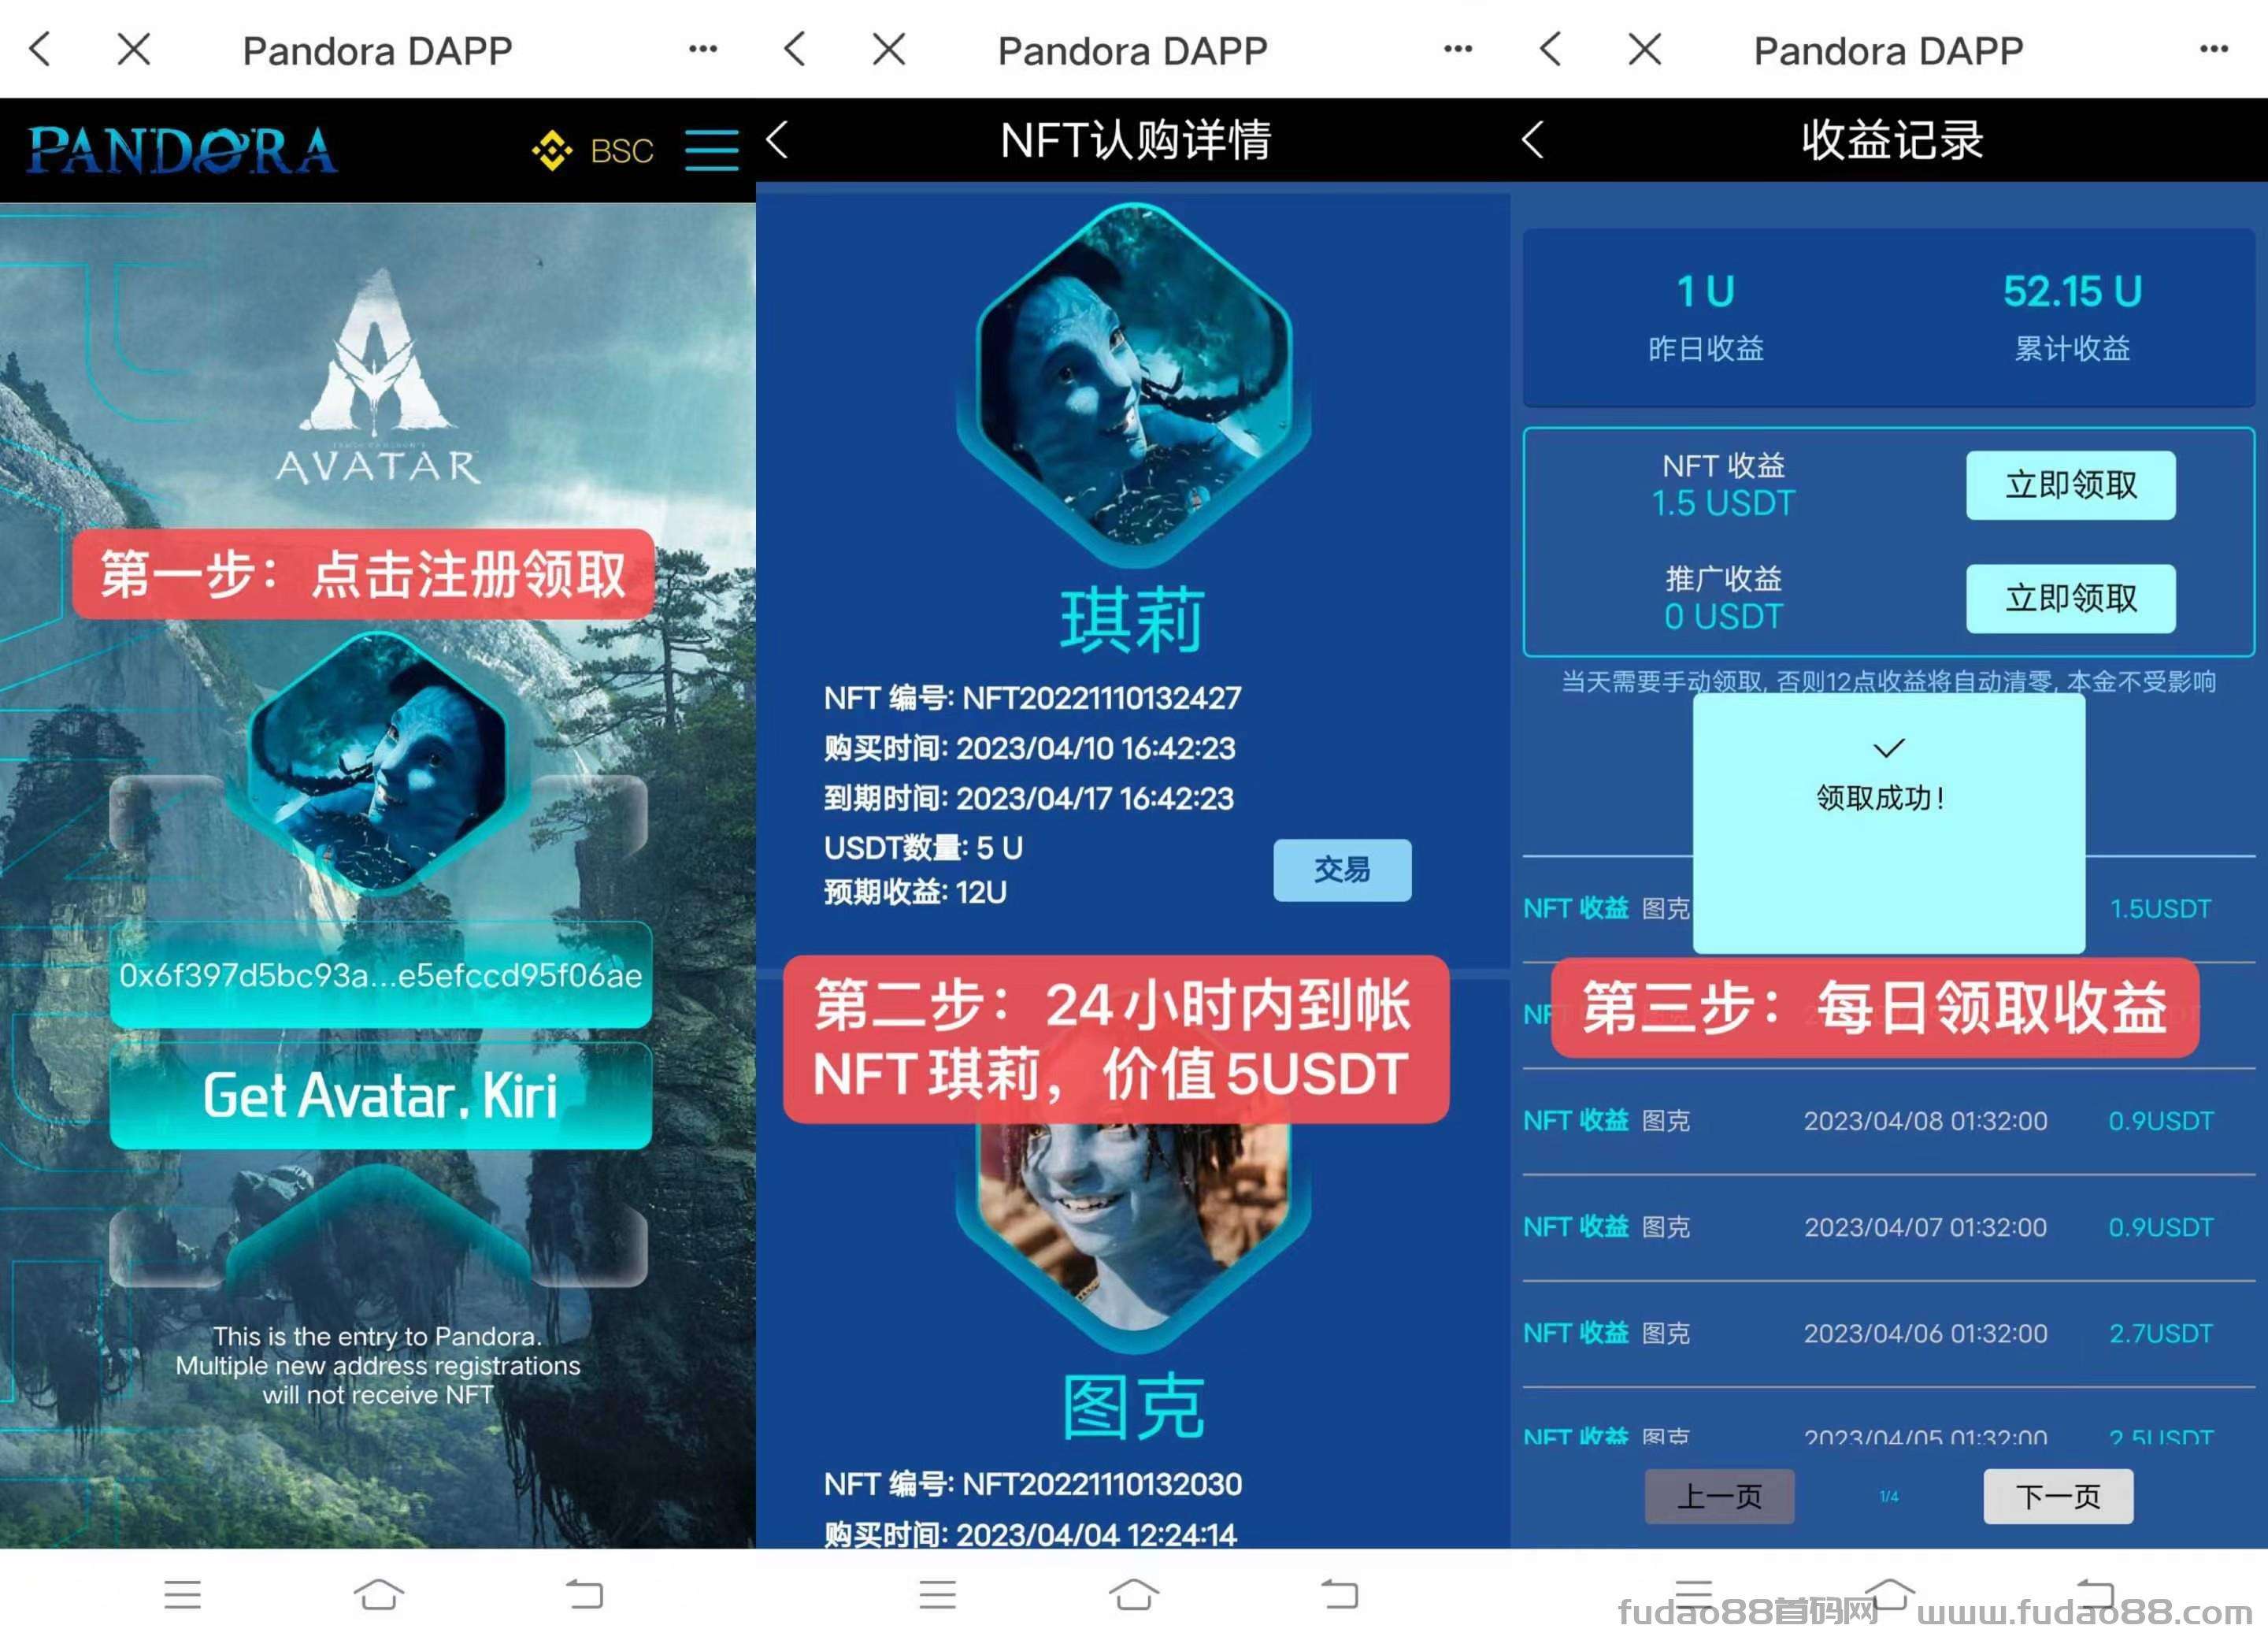
Task: Click wallet address 0x6f397d5bc93a...e5efccd95f06ae field
Action: pos(380,974)
